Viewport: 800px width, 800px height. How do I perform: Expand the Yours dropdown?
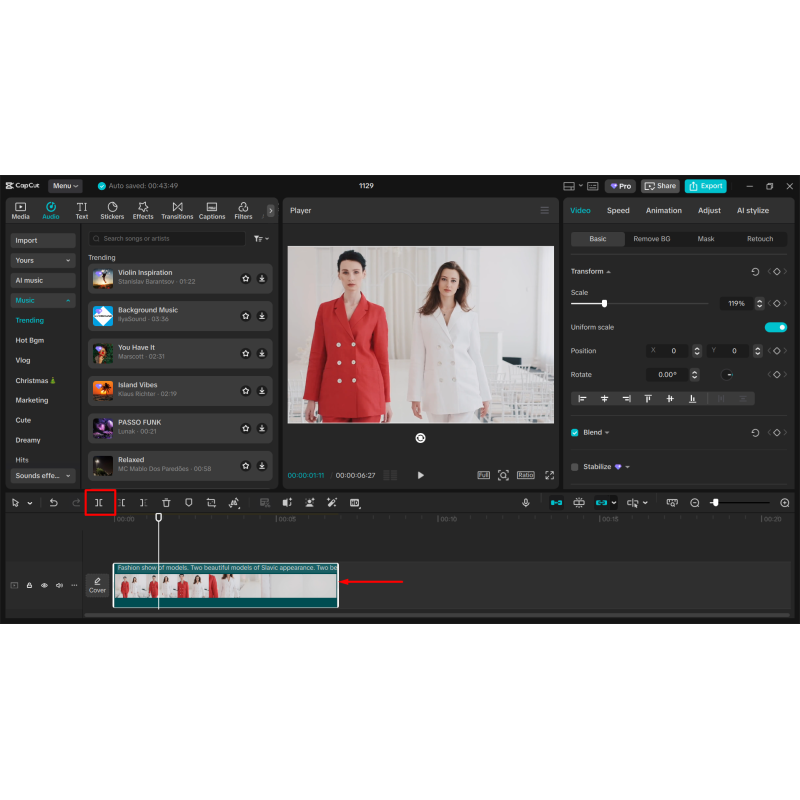pyautogui.click(x=43, y=260)
